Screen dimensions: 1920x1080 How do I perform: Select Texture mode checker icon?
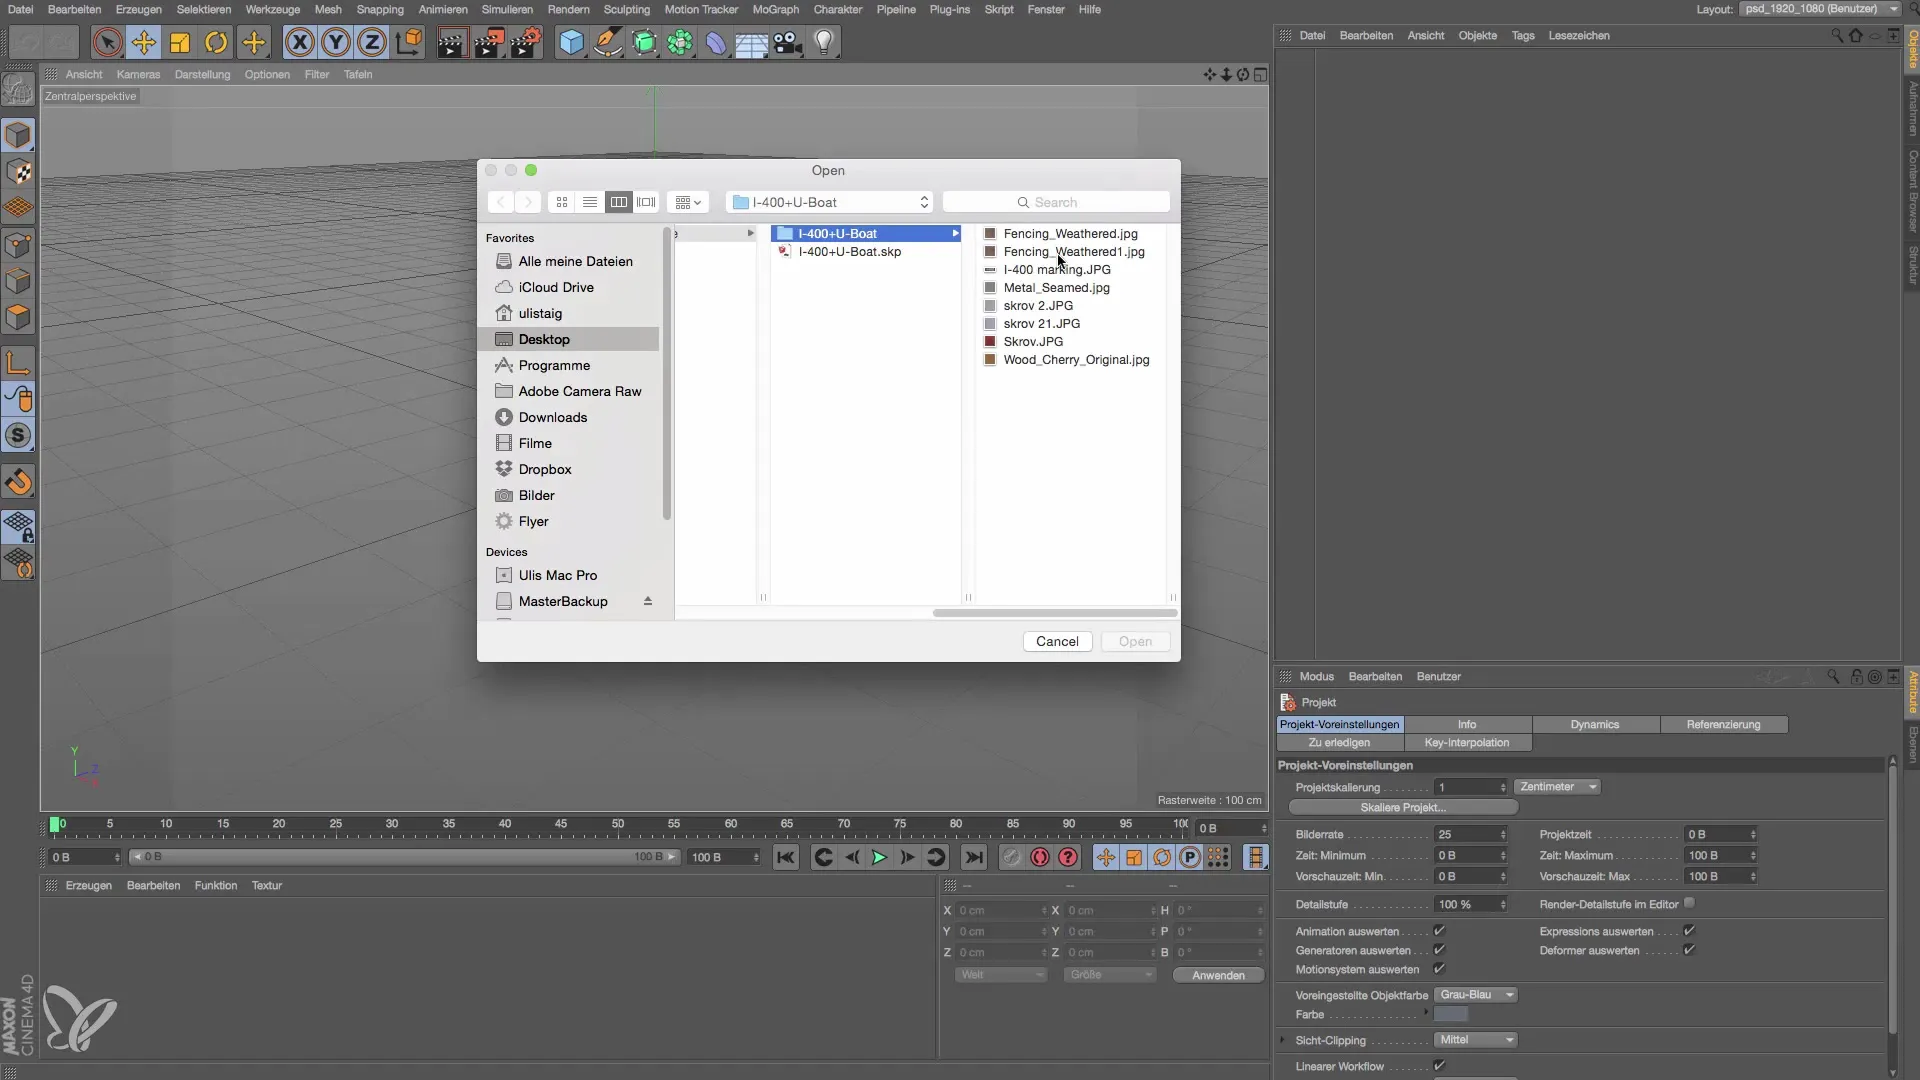point(18,172)
